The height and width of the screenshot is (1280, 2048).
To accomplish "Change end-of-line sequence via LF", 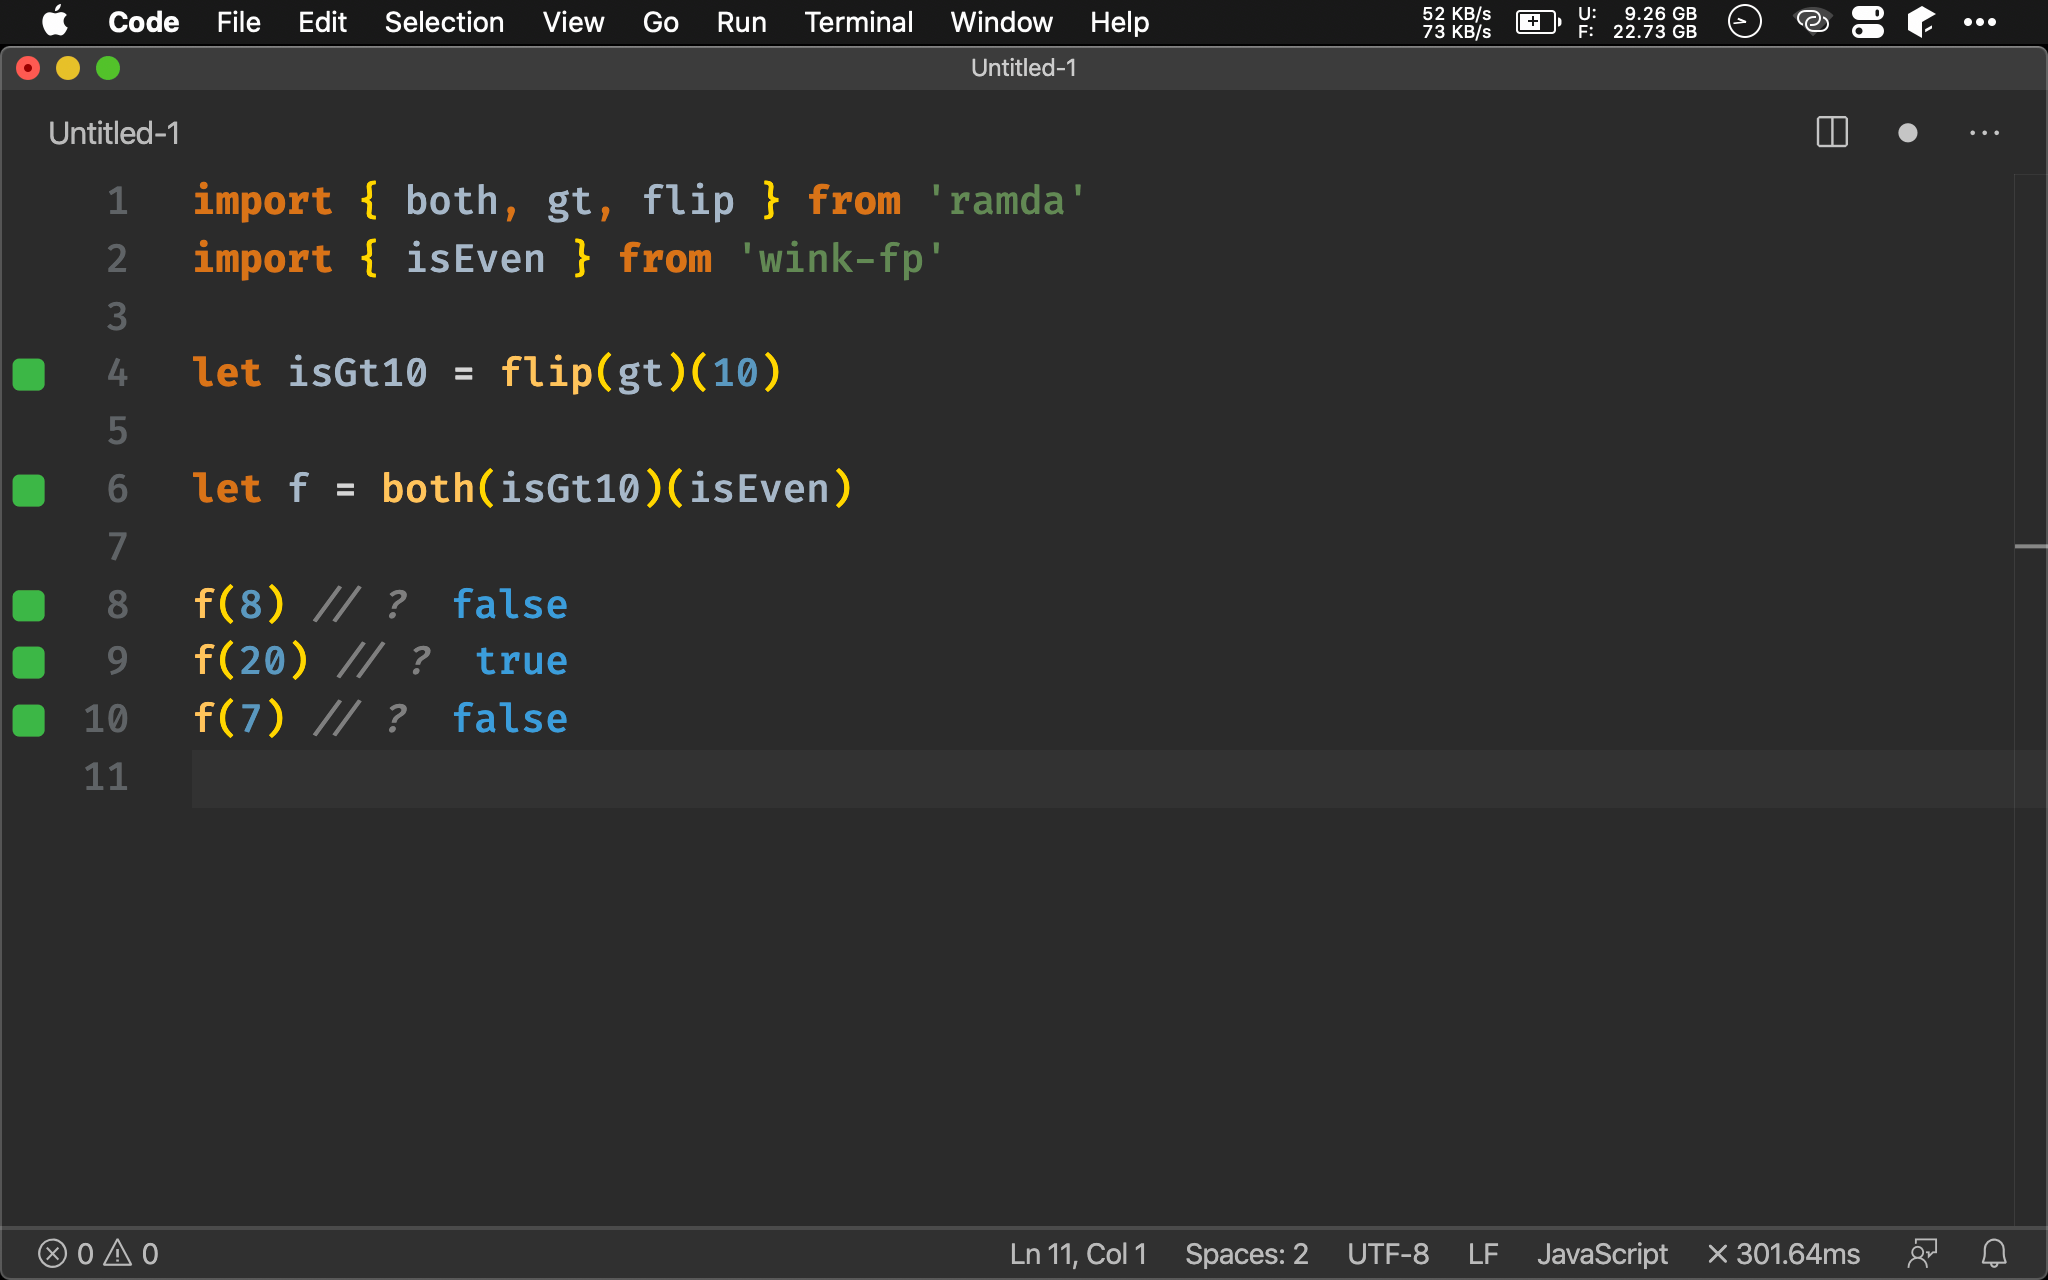I will tap(1483, 1254).
